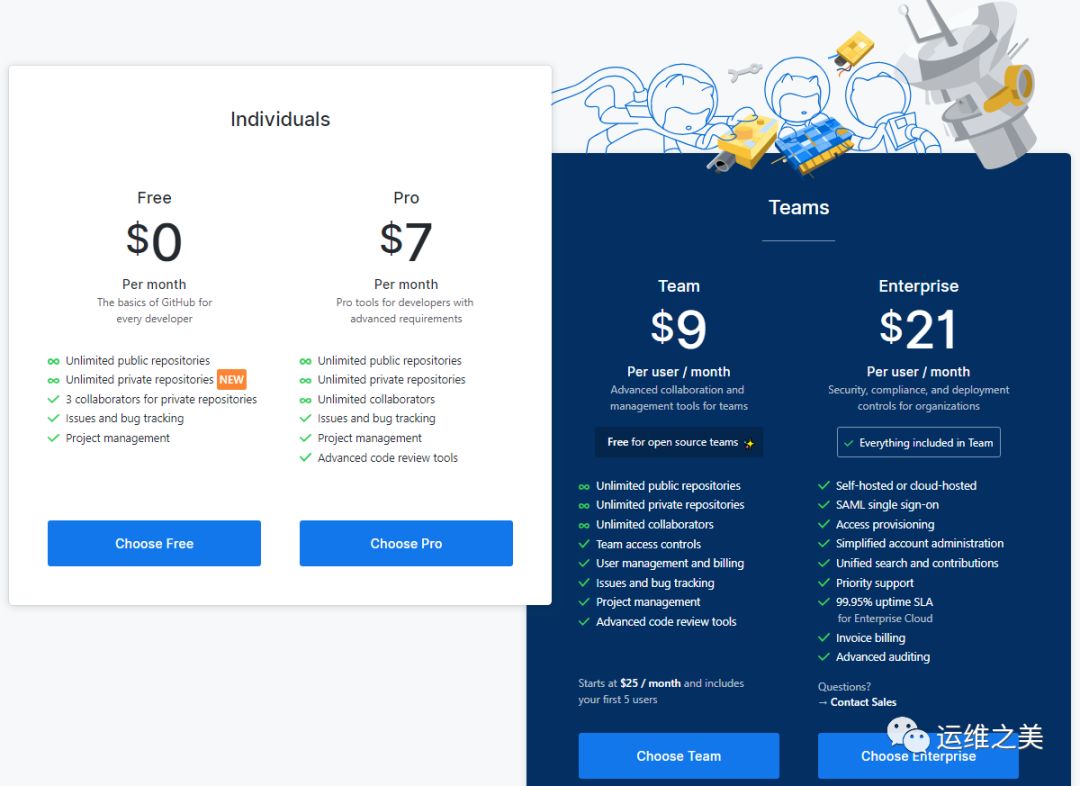Click infinity icon beside Pro Unlimited collaborators
The image size is (1080, 786).
305,400
